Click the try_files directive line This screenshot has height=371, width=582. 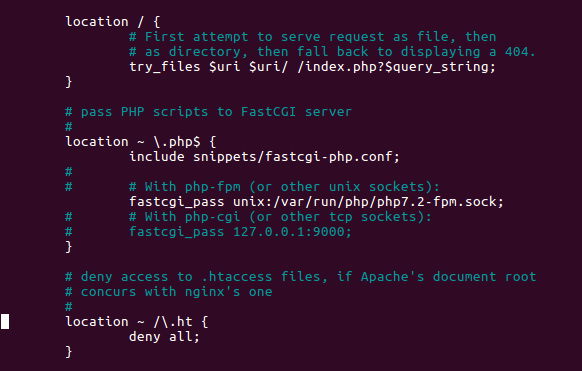coord(312,67)
